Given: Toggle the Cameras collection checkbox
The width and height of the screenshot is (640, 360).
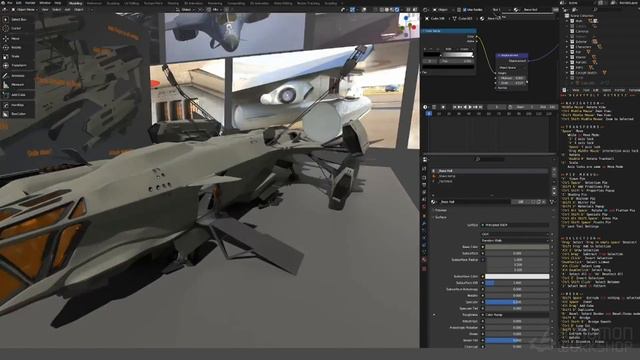Looking at the screenshot, I should 572,31.
